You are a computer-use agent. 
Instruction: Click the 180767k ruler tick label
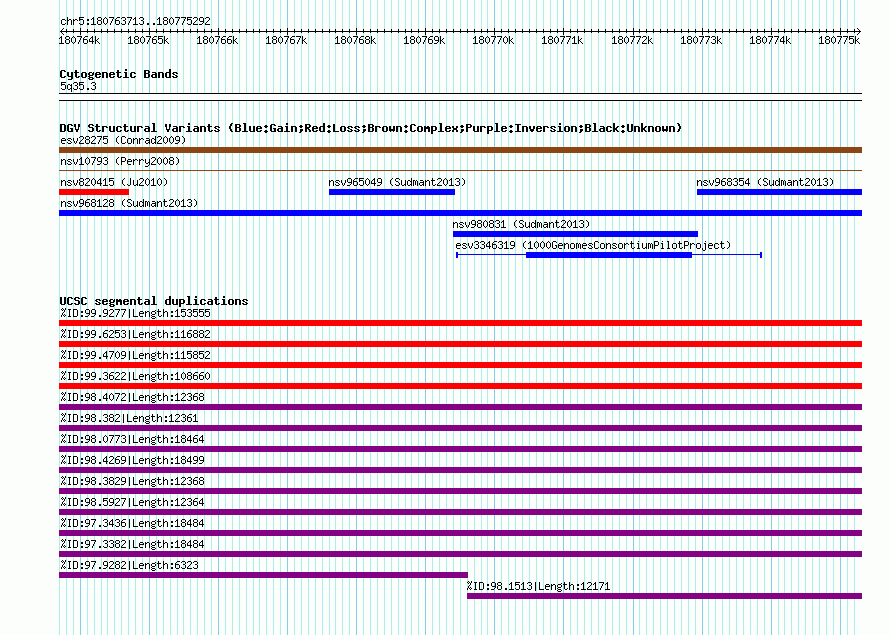286,40
